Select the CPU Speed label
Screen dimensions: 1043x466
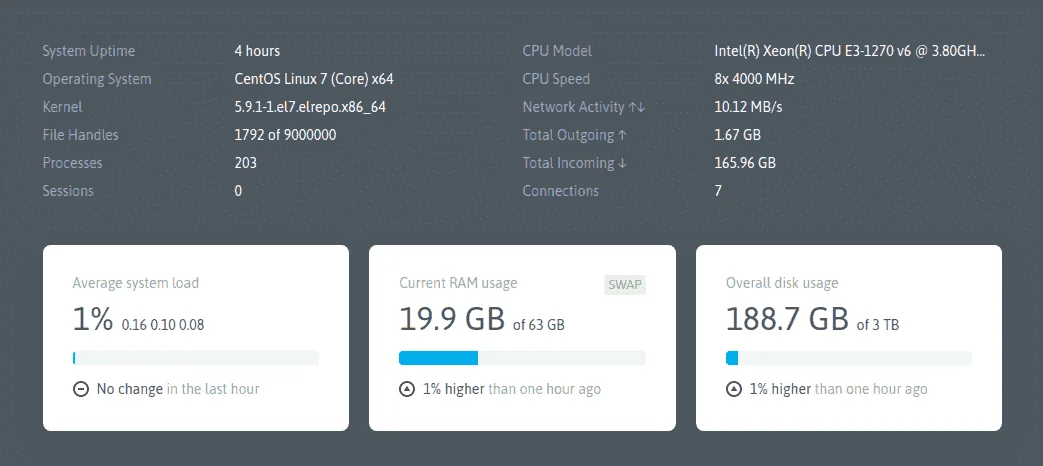[556, 79]
